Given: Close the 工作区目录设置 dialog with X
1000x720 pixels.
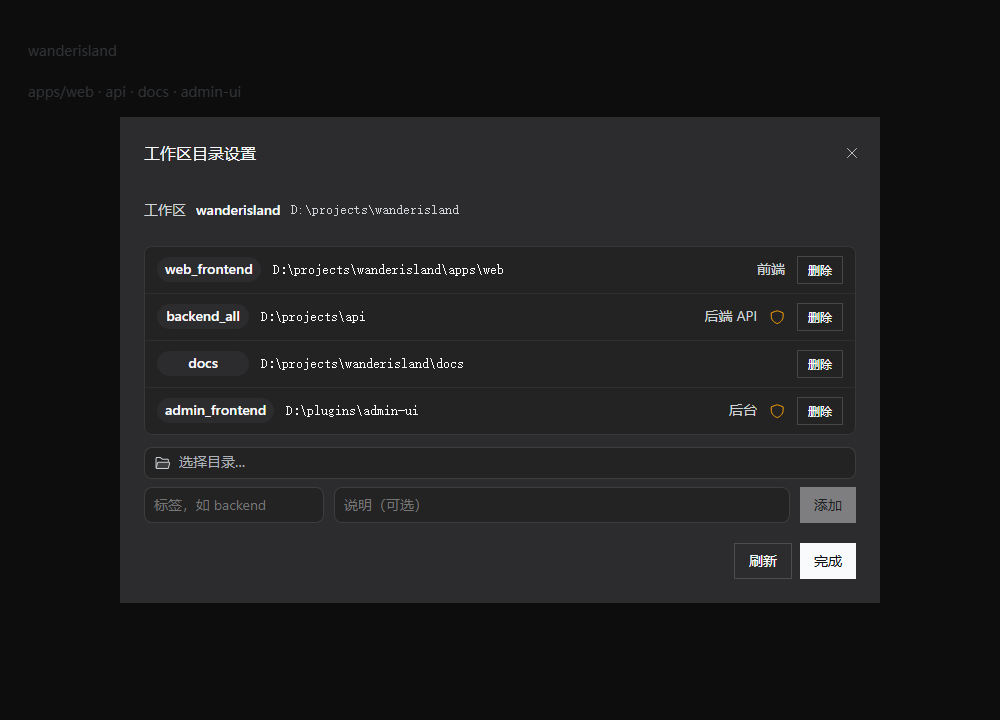Looking at the screenshot, I should (851, 153).
